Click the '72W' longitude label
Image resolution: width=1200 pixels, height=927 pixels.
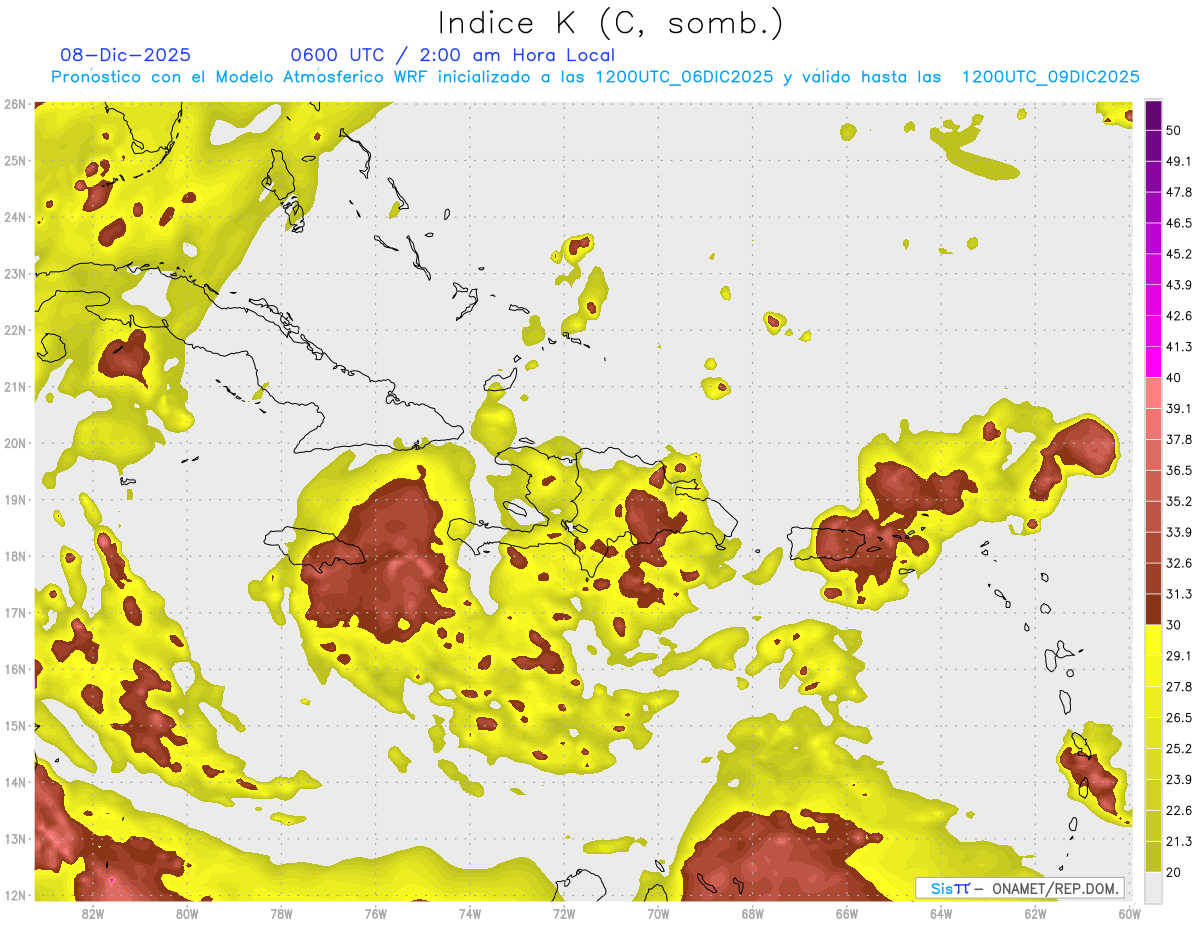tap(564, 913)
